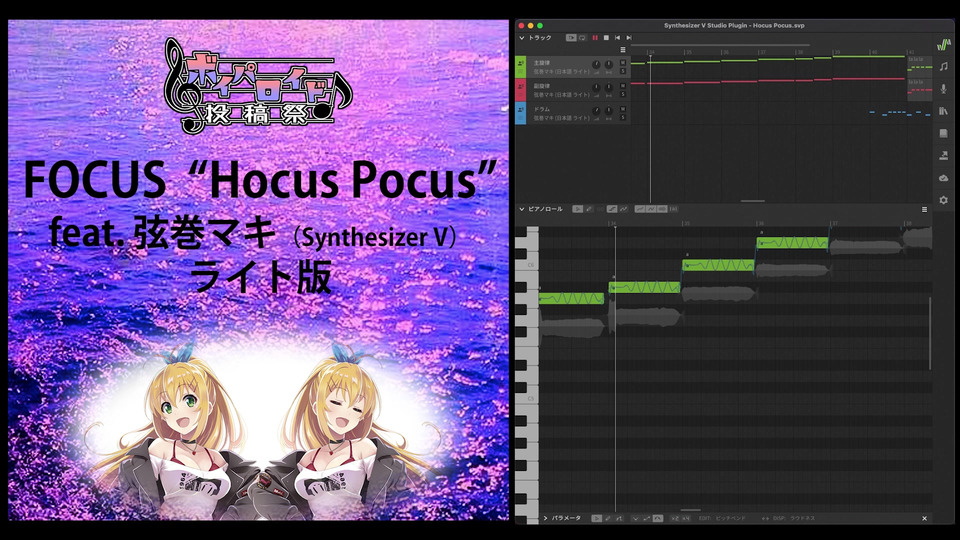Toggle auto-scroll playback follow icon in track toolbar
The width and height of the screenshot is (960, 540).
571,38
